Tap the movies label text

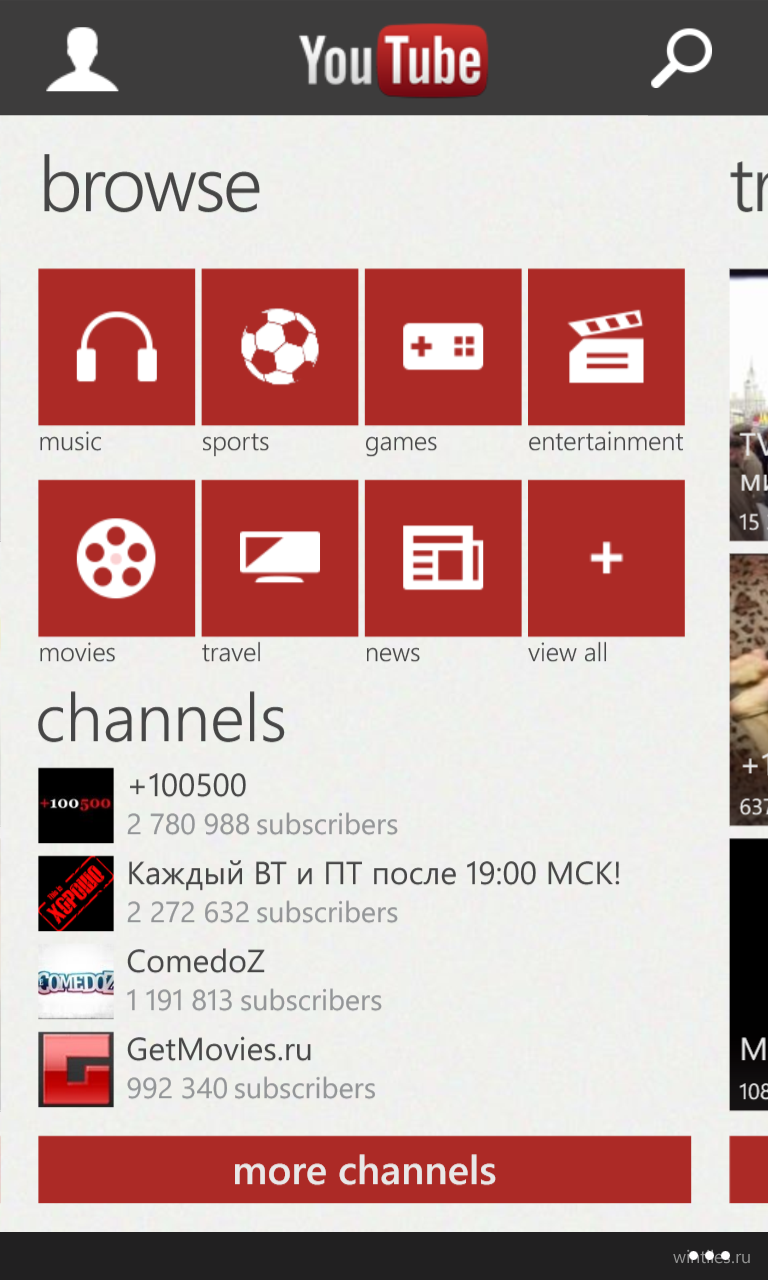77,653
